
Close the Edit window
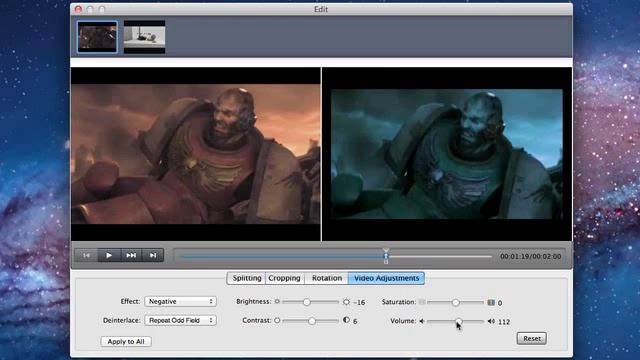click(78, 9)
